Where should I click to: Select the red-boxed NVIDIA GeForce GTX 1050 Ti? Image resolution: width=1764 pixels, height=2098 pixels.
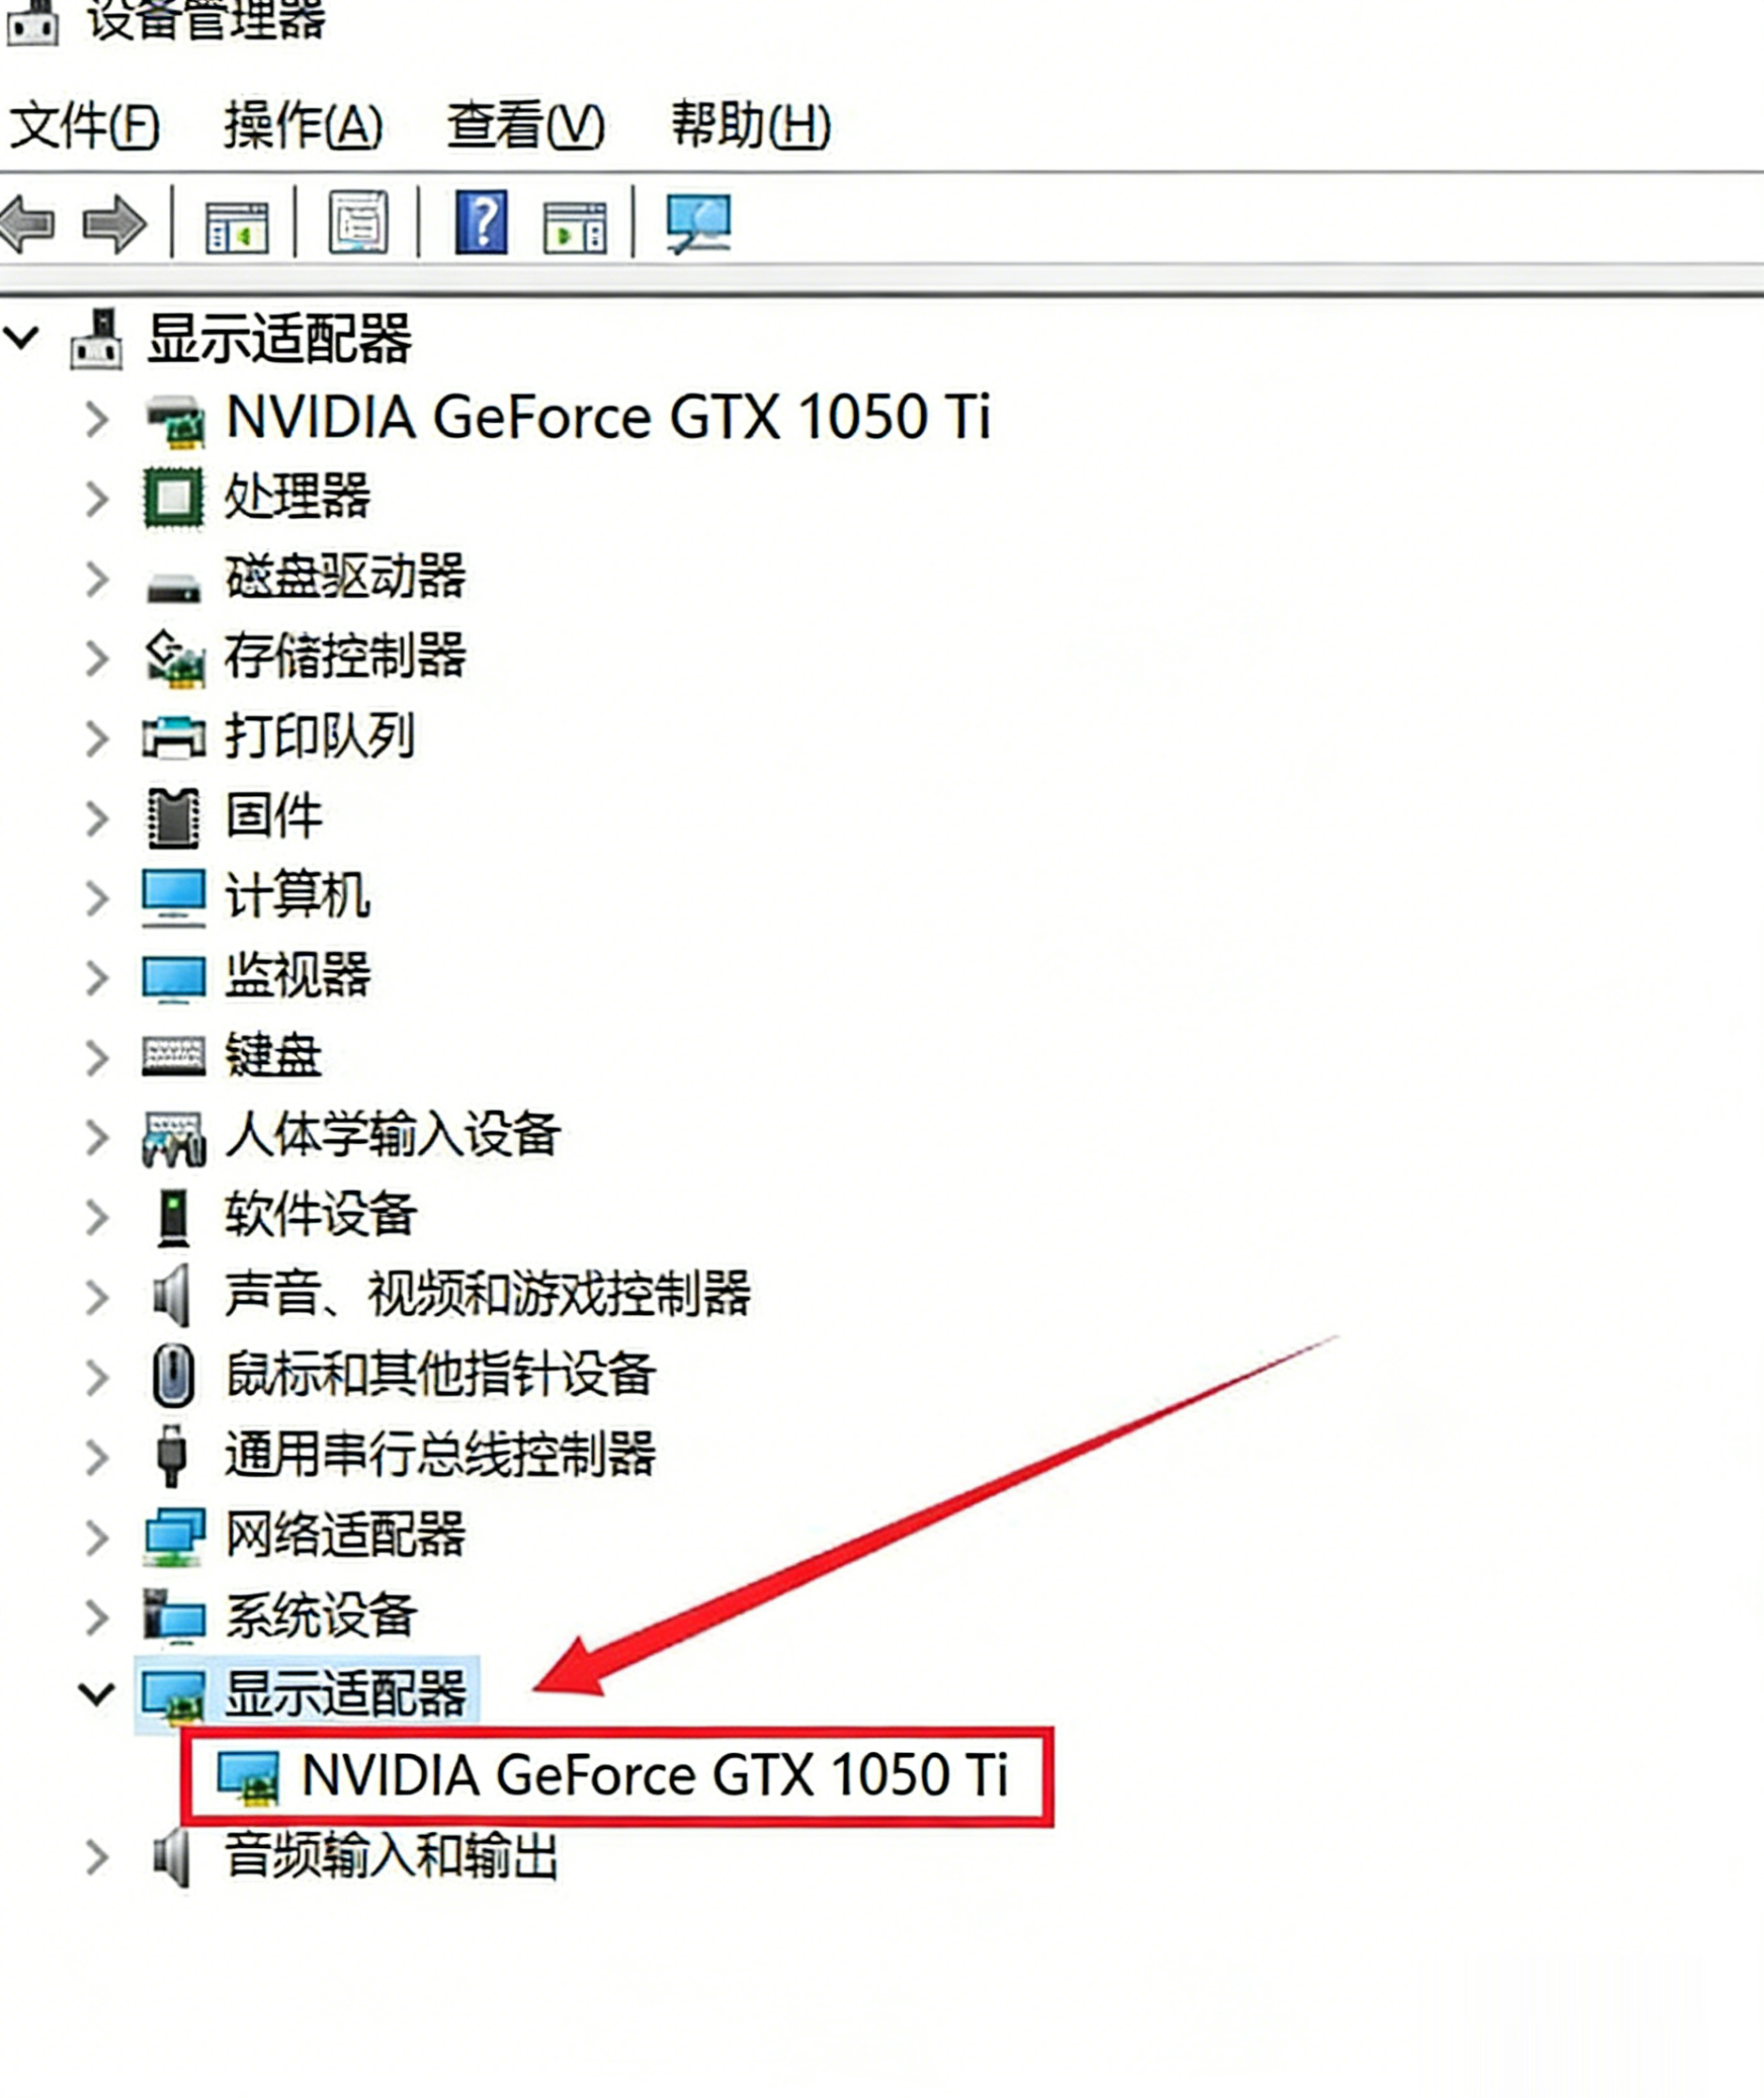coord(654,1776)
